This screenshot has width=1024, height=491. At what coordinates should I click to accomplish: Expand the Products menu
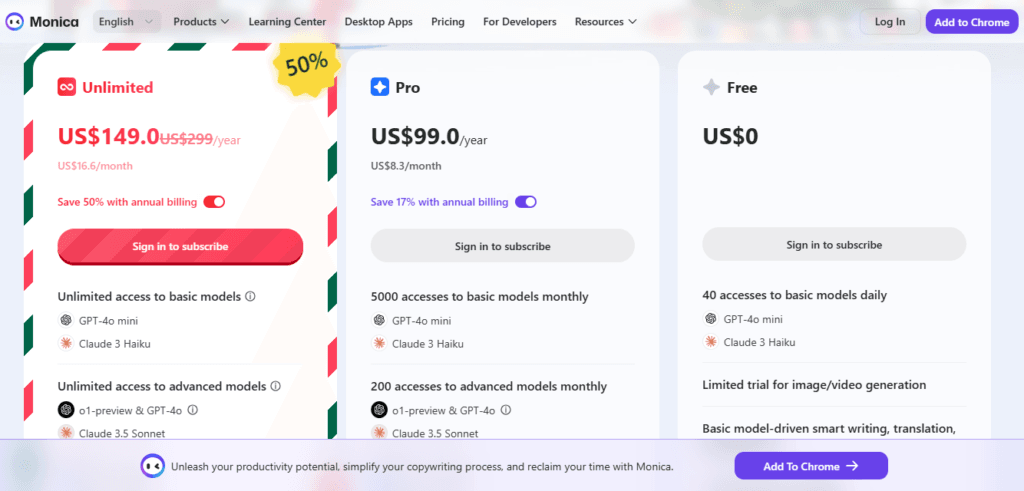(201, 21)
